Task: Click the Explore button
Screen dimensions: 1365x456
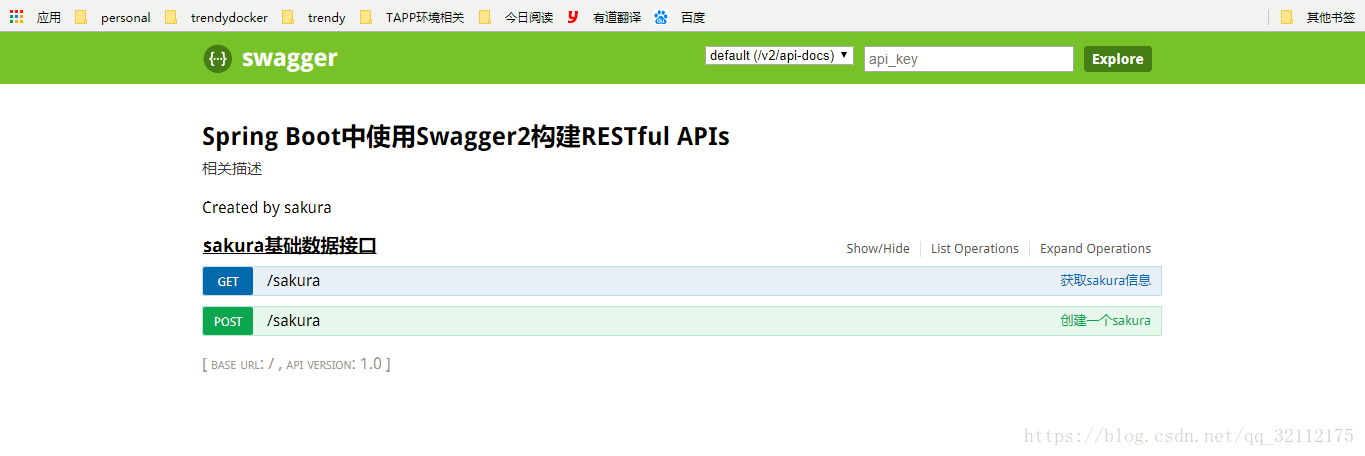Action: coord(1117,59)
